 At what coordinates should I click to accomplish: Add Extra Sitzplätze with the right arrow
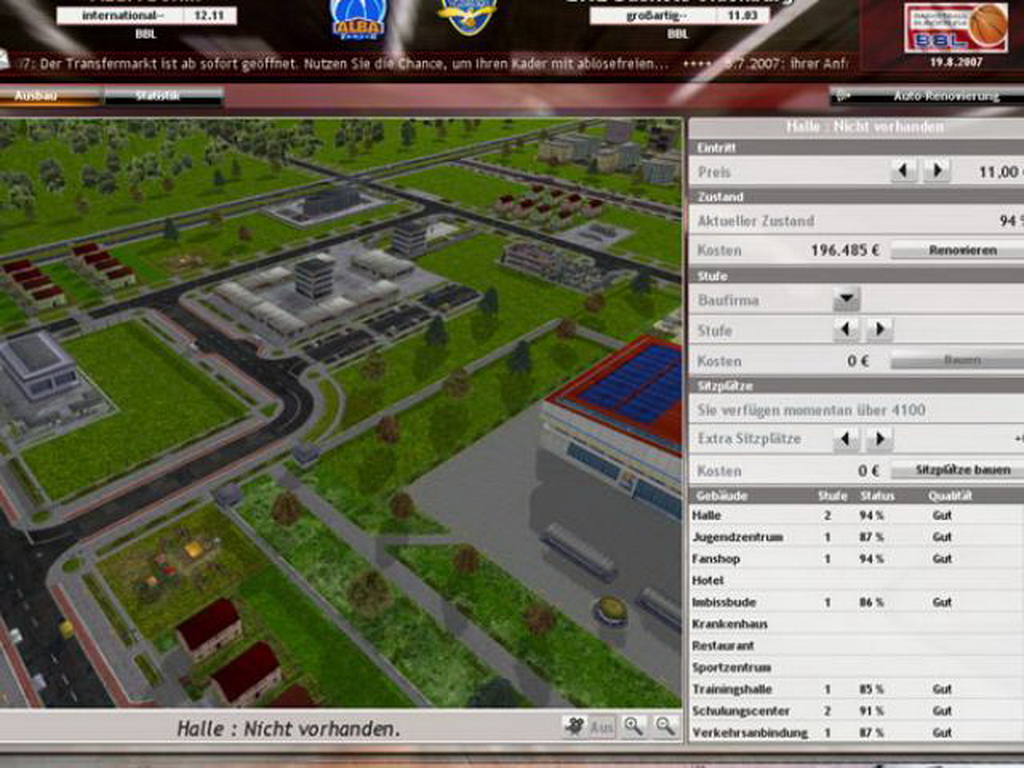[x=879, y=439]
